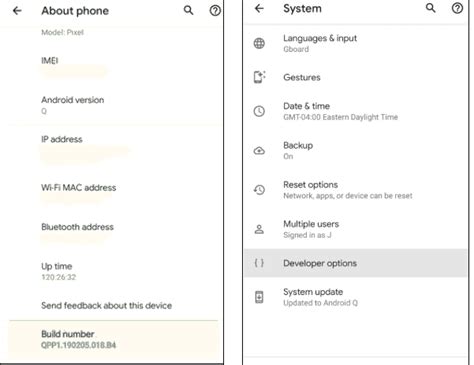Viewport: 474px width, 365px height.
Task: Click the Gestures phone sparkle icon
Action: (x=259, y=77)
